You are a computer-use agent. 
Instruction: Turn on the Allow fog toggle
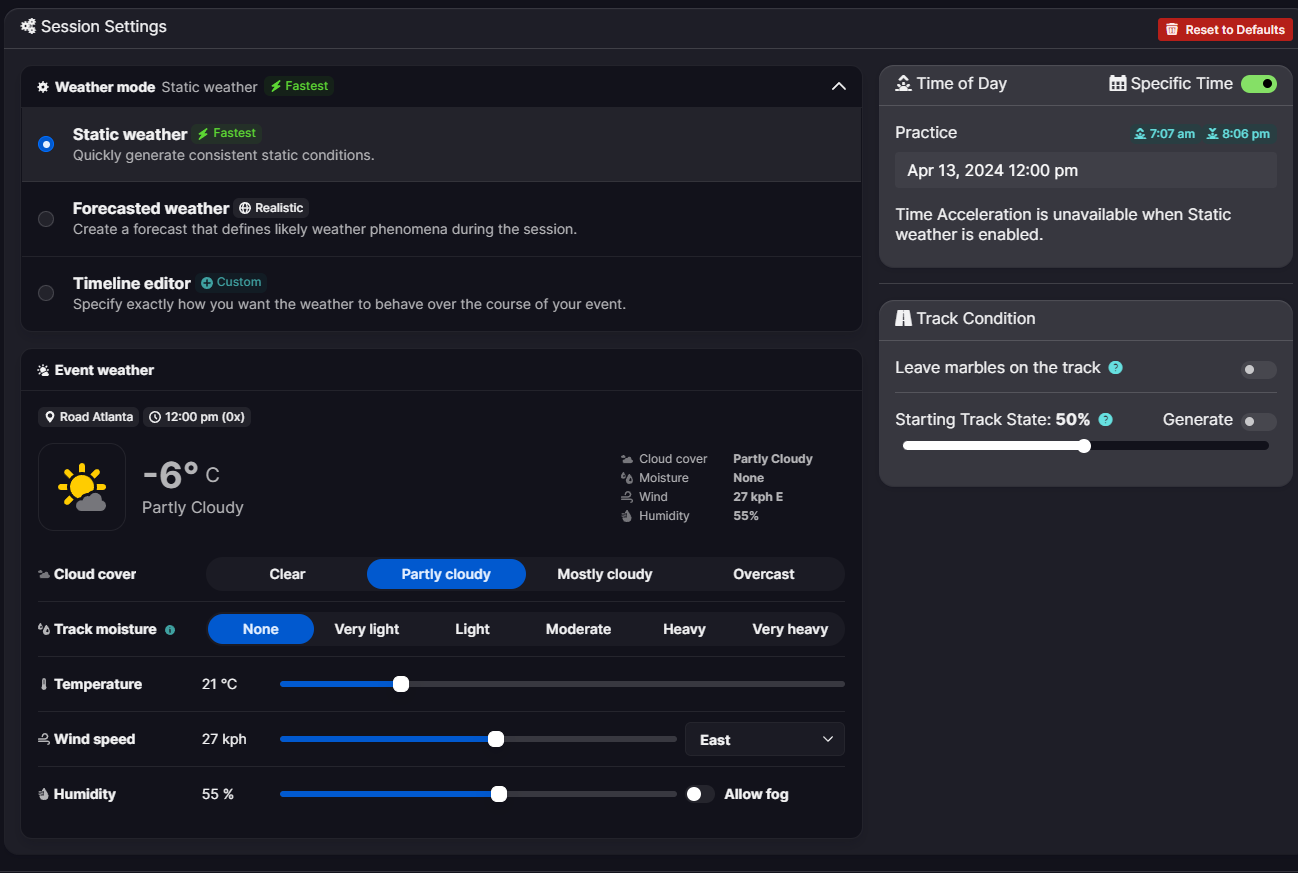(700, 794)
